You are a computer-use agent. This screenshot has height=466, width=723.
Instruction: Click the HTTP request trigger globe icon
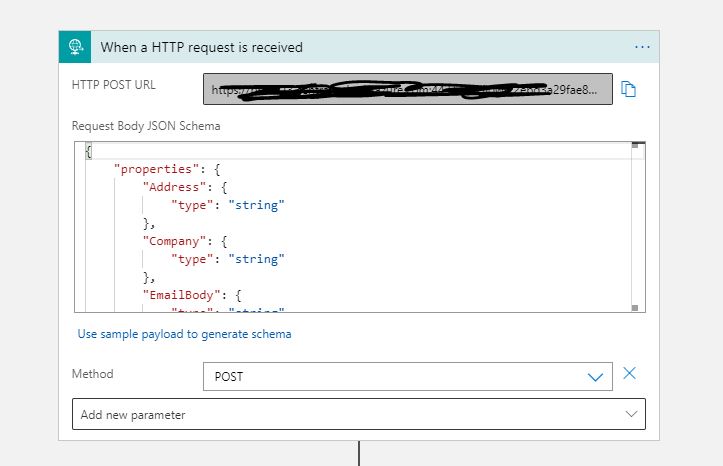pyautogui.click(x=75, y=47)
